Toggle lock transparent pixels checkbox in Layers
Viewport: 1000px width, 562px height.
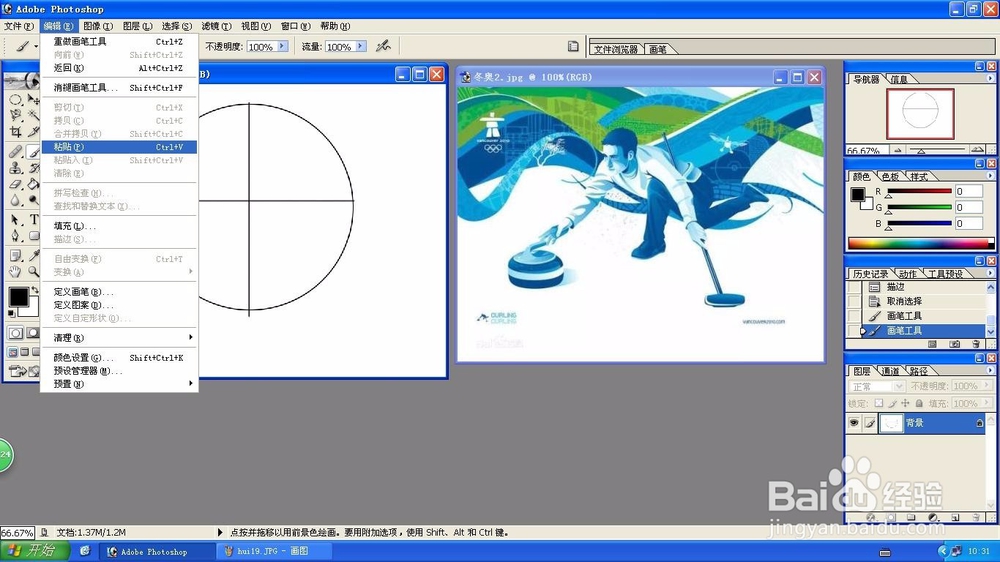879,403
